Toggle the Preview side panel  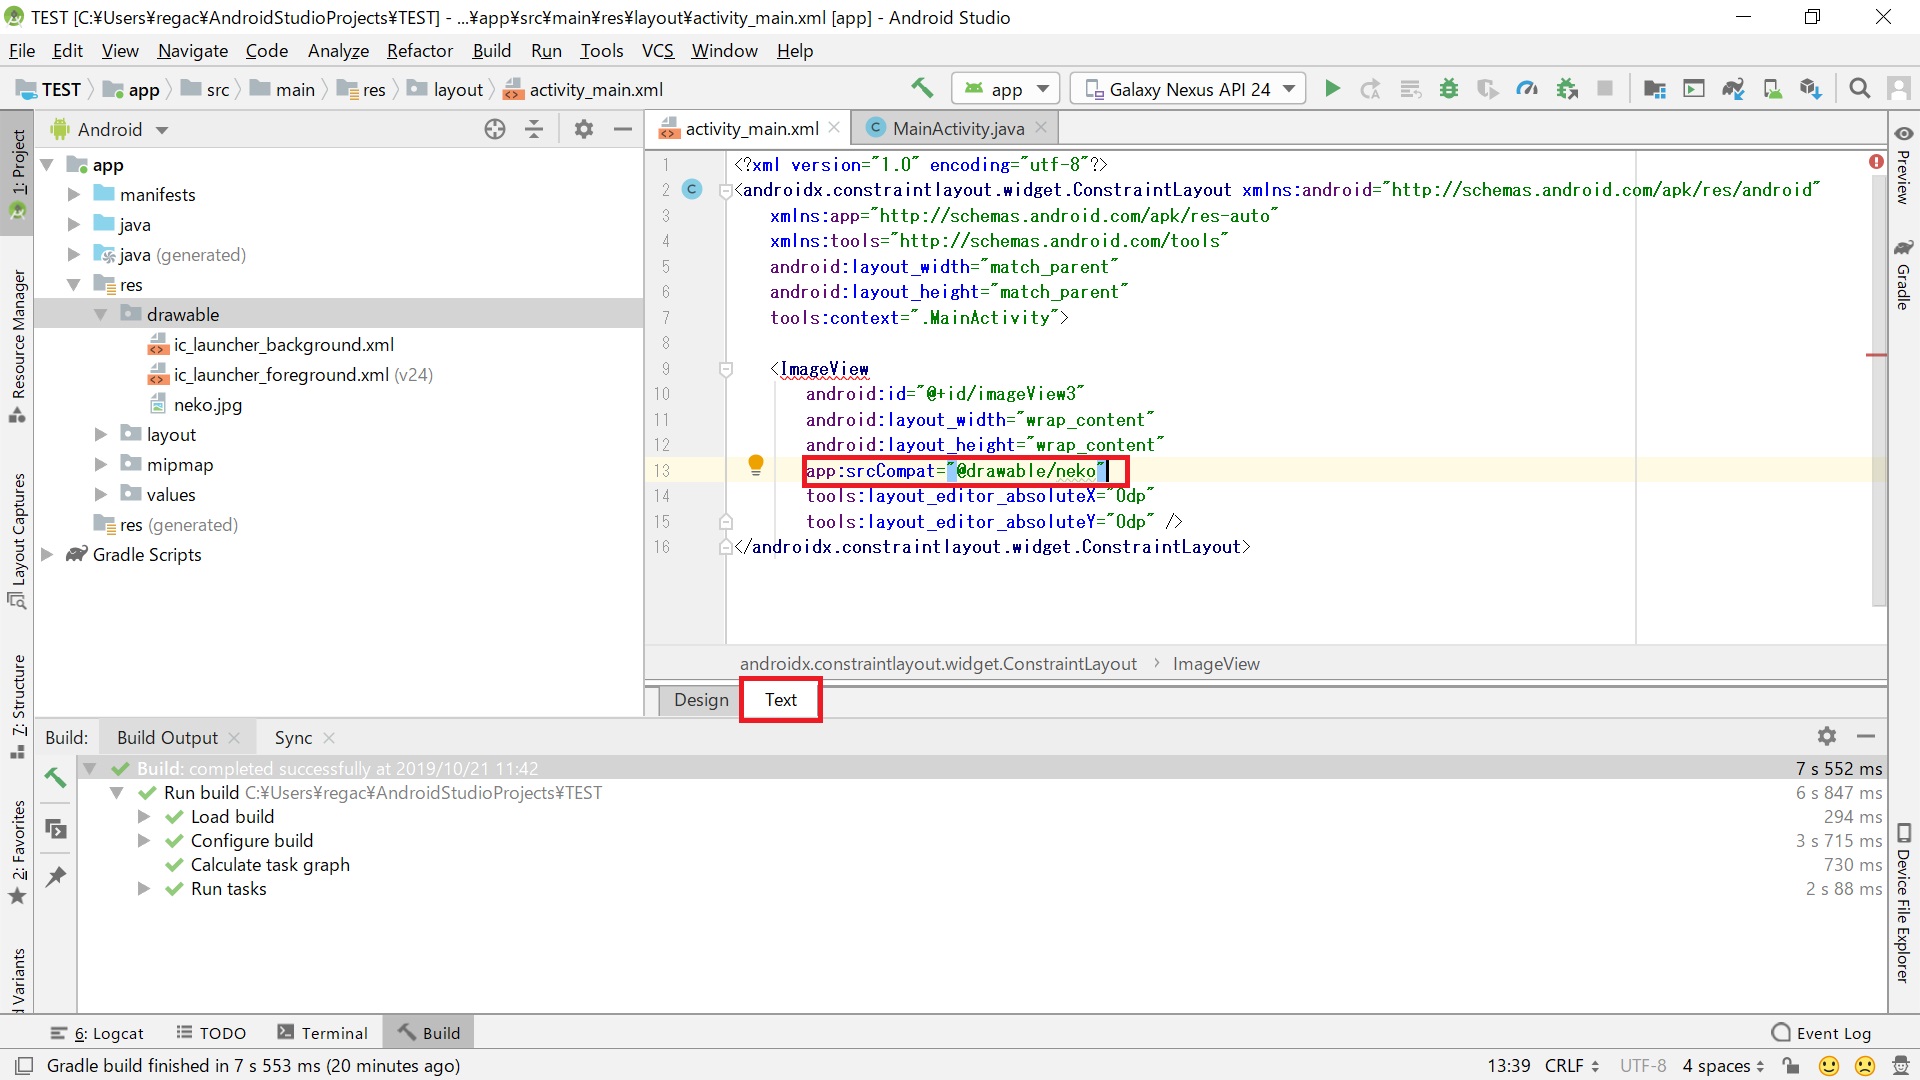(1903, 166)
